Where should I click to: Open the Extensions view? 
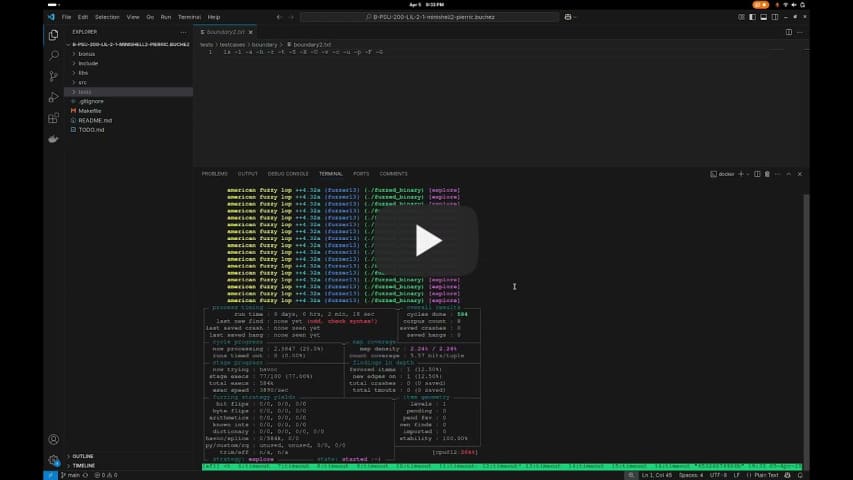click(53, 118)
